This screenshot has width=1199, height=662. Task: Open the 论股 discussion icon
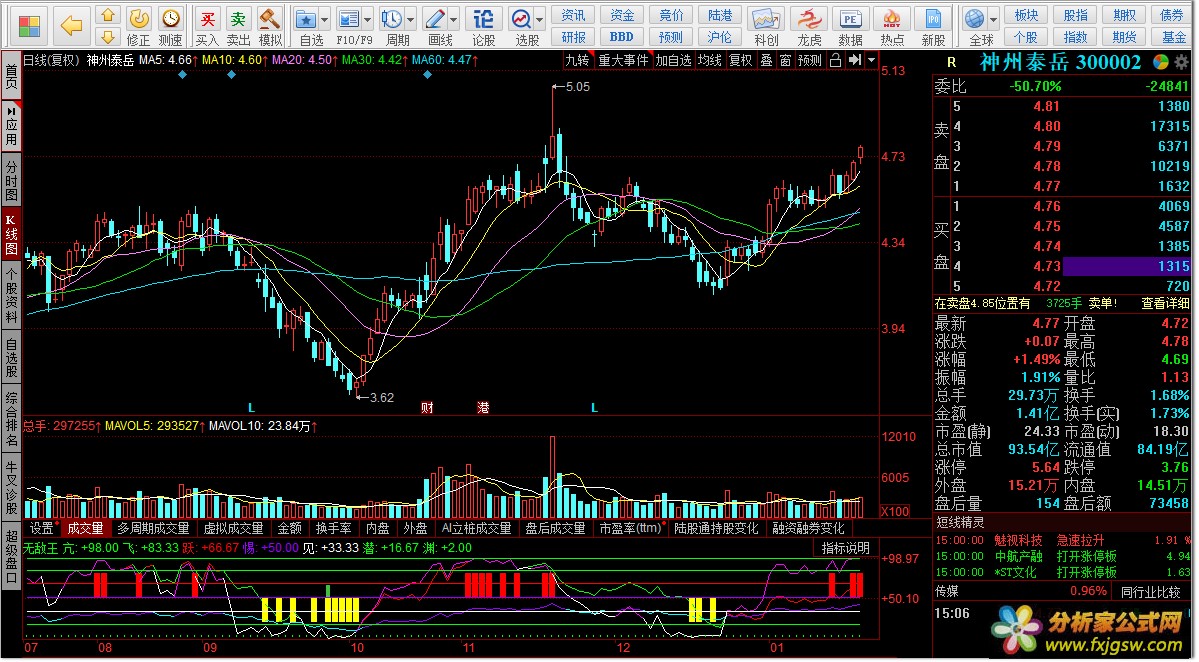pyautogui.click(x=483, y=19)
